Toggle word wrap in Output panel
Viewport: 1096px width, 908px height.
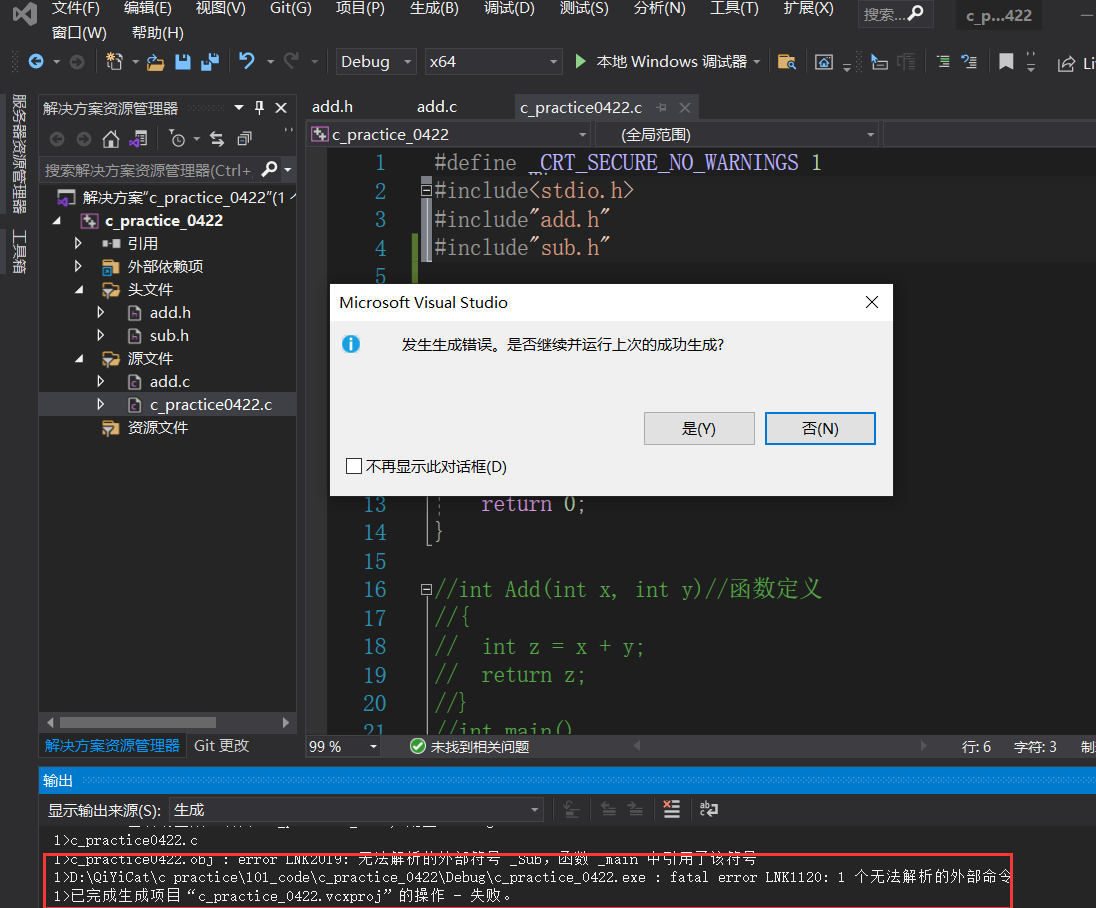[x=709, y=809]
